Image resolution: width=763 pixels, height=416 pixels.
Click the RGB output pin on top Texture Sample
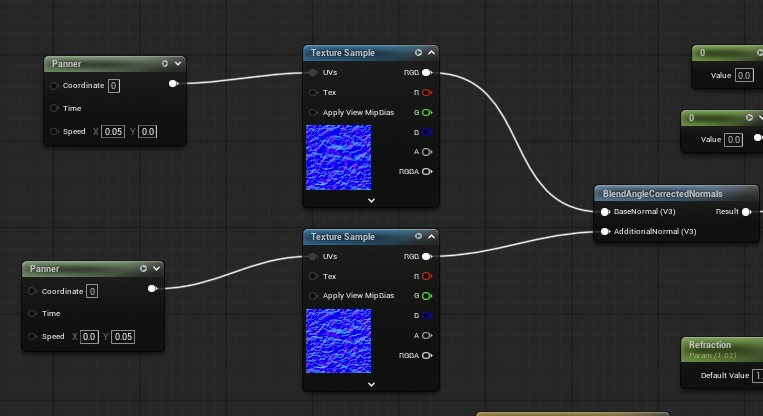coord(427,73)
